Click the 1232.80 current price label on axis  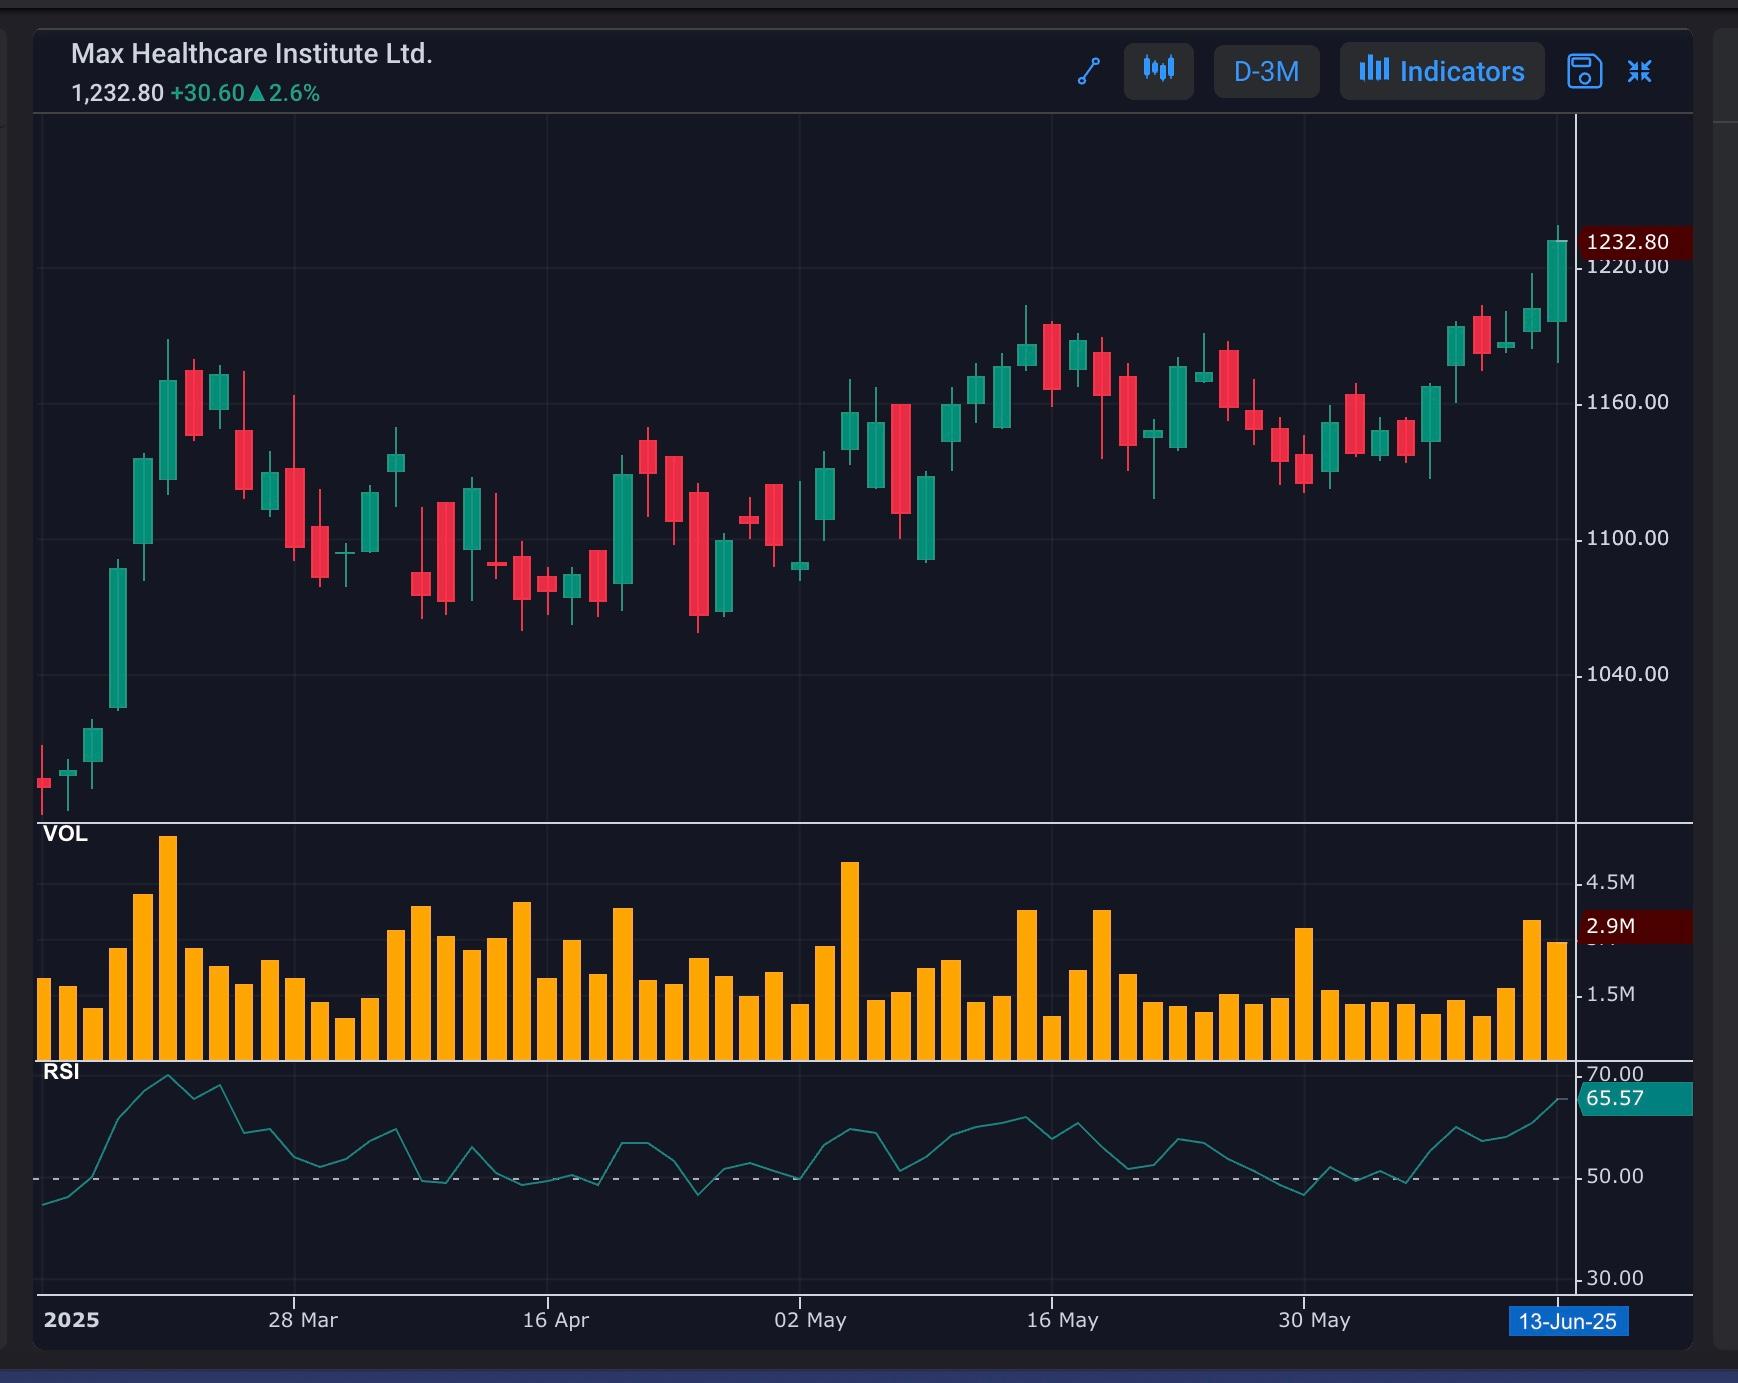pos(1634,242)
